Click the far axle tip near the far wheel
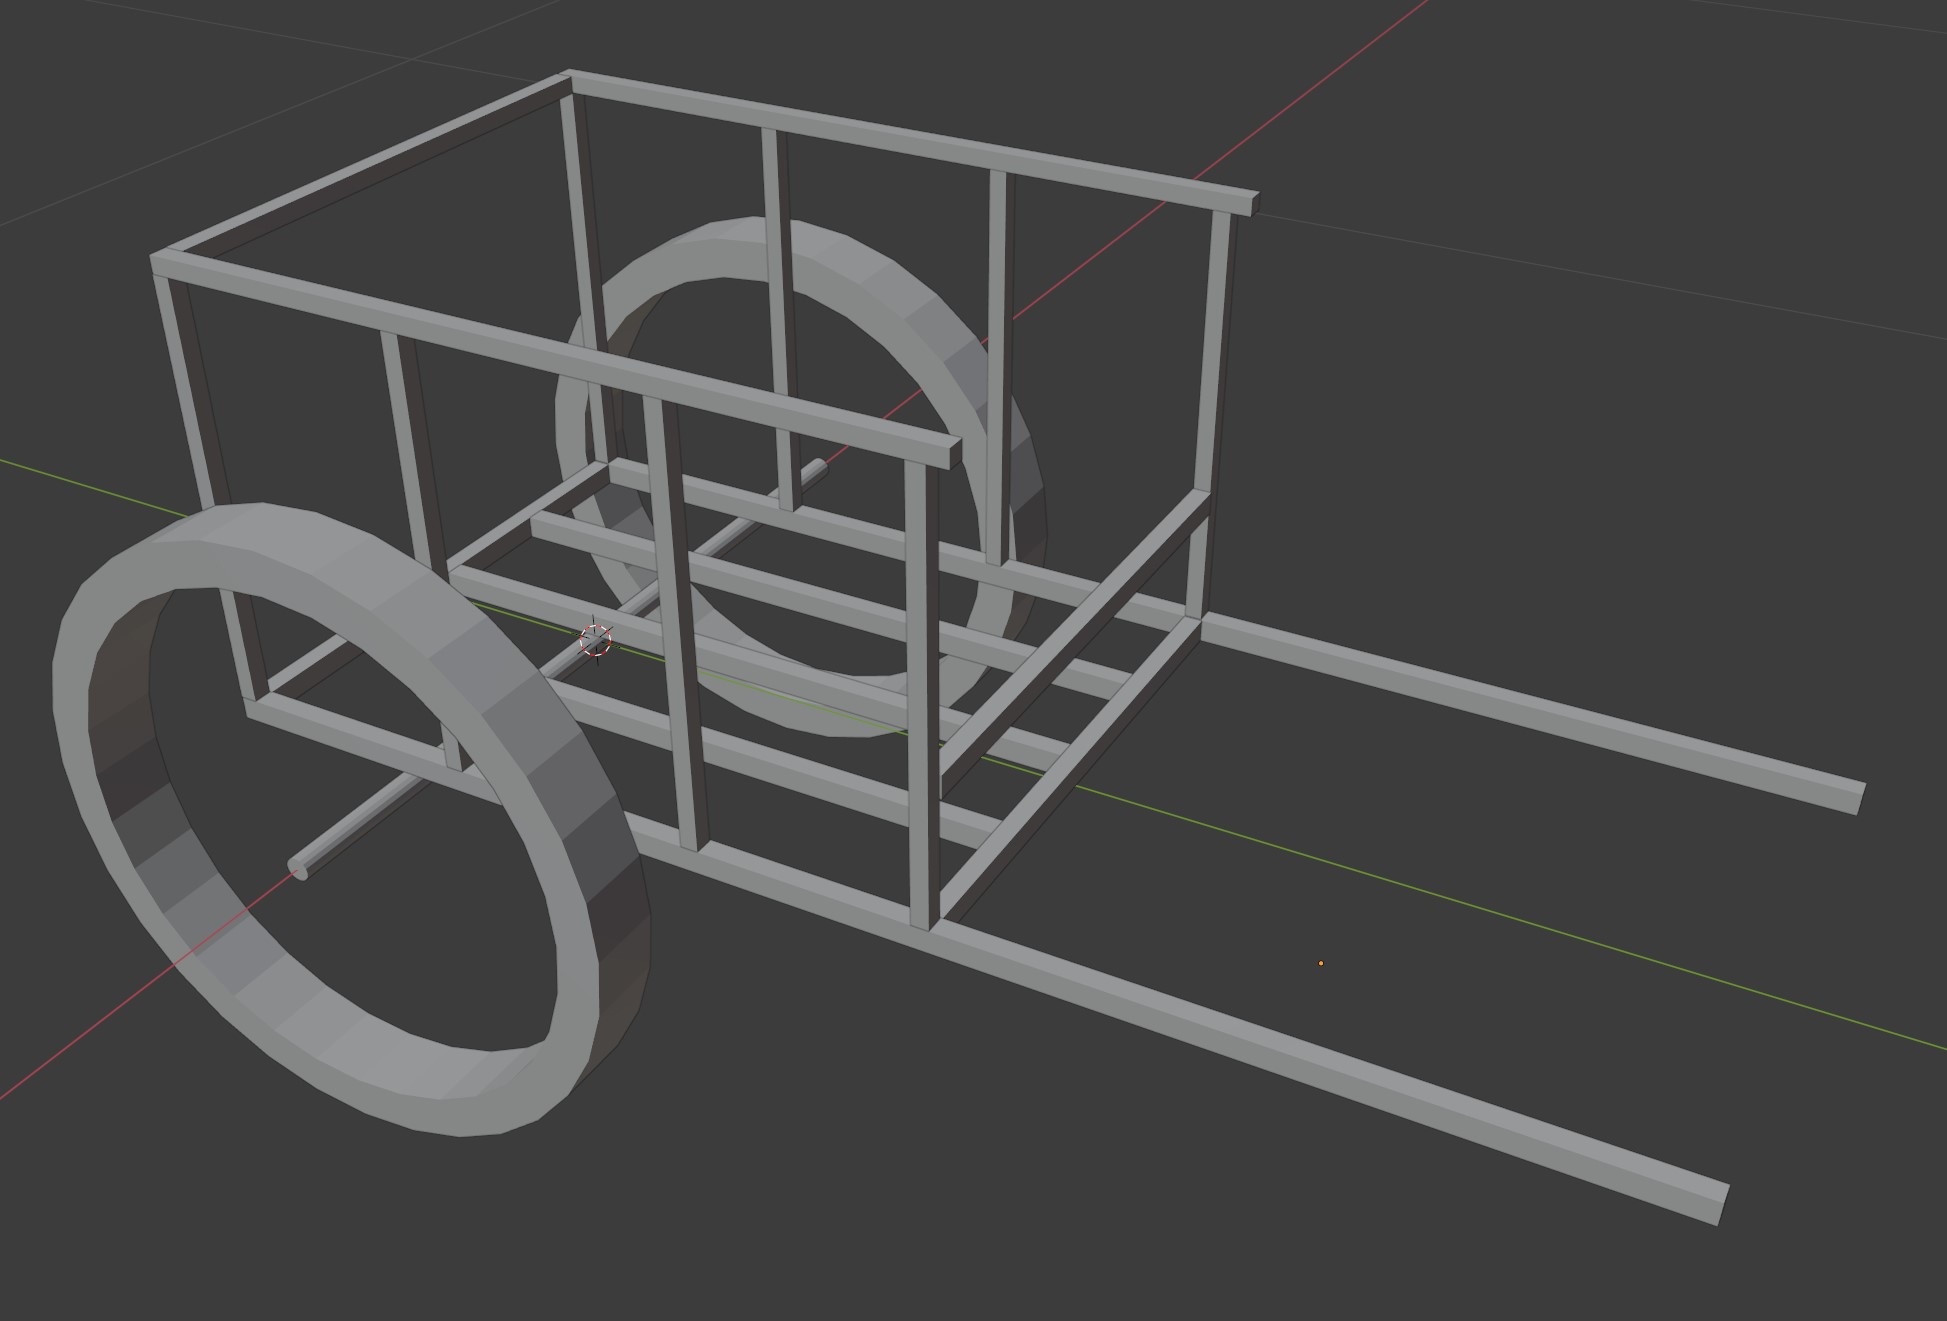This screenshot has height=1321, width=1947. 818,466
